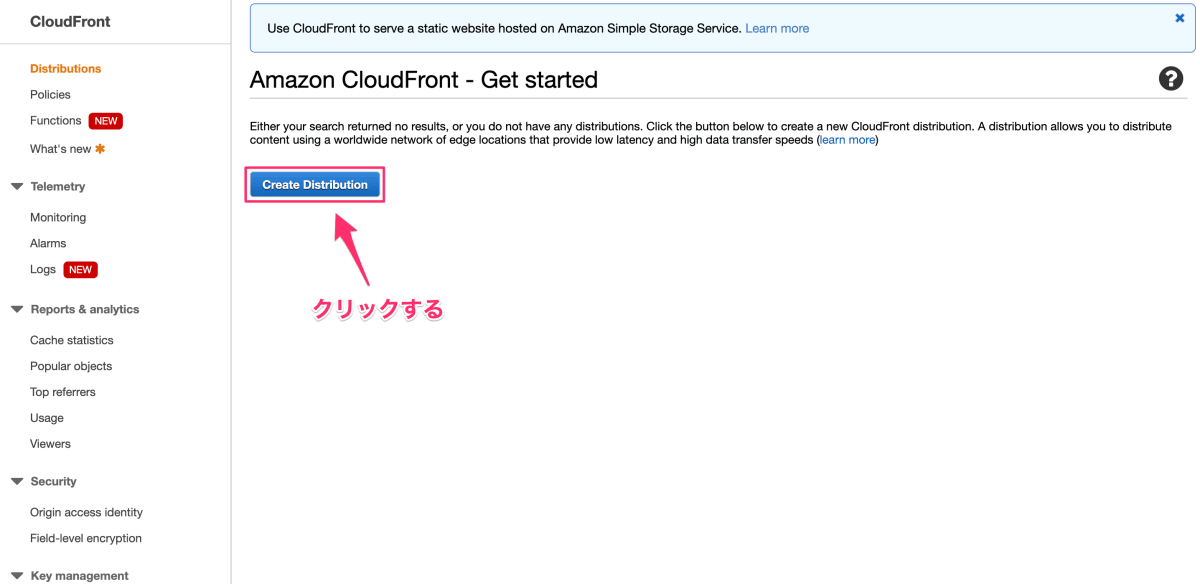The width and height of the screenshot is (1200, 584).
Task: Open the Top referrers report
Action: (x=63, y=392)
